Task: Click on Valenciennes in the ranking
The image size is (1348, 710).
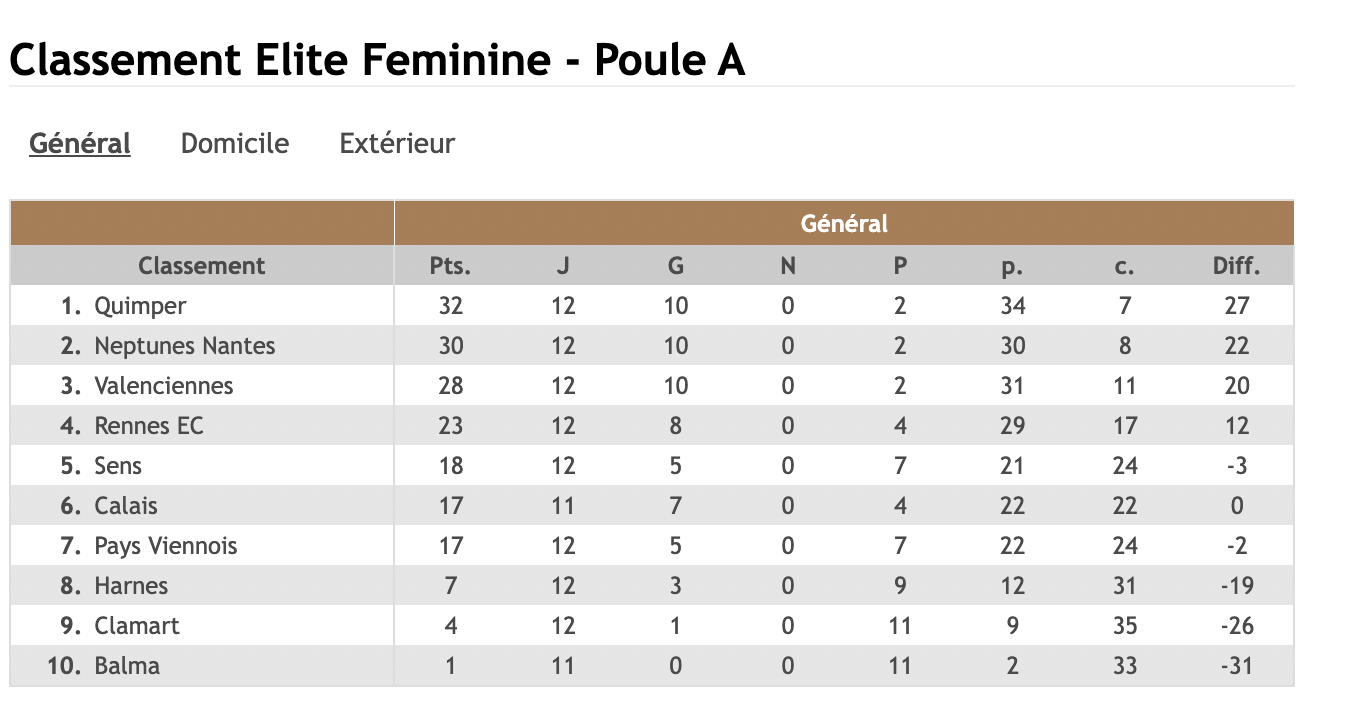Action: [163, 386]
